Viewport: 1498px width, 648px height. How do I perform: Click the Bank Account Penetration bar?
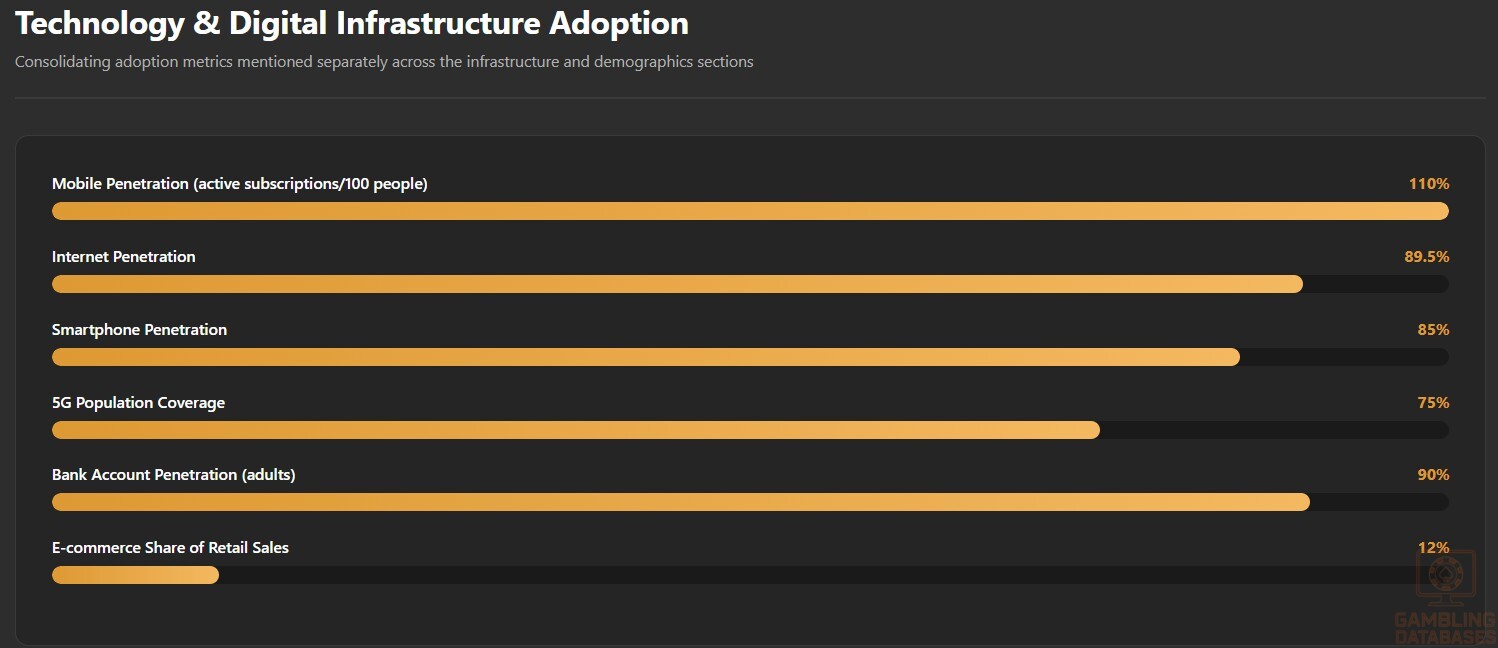tap(750, 502)
